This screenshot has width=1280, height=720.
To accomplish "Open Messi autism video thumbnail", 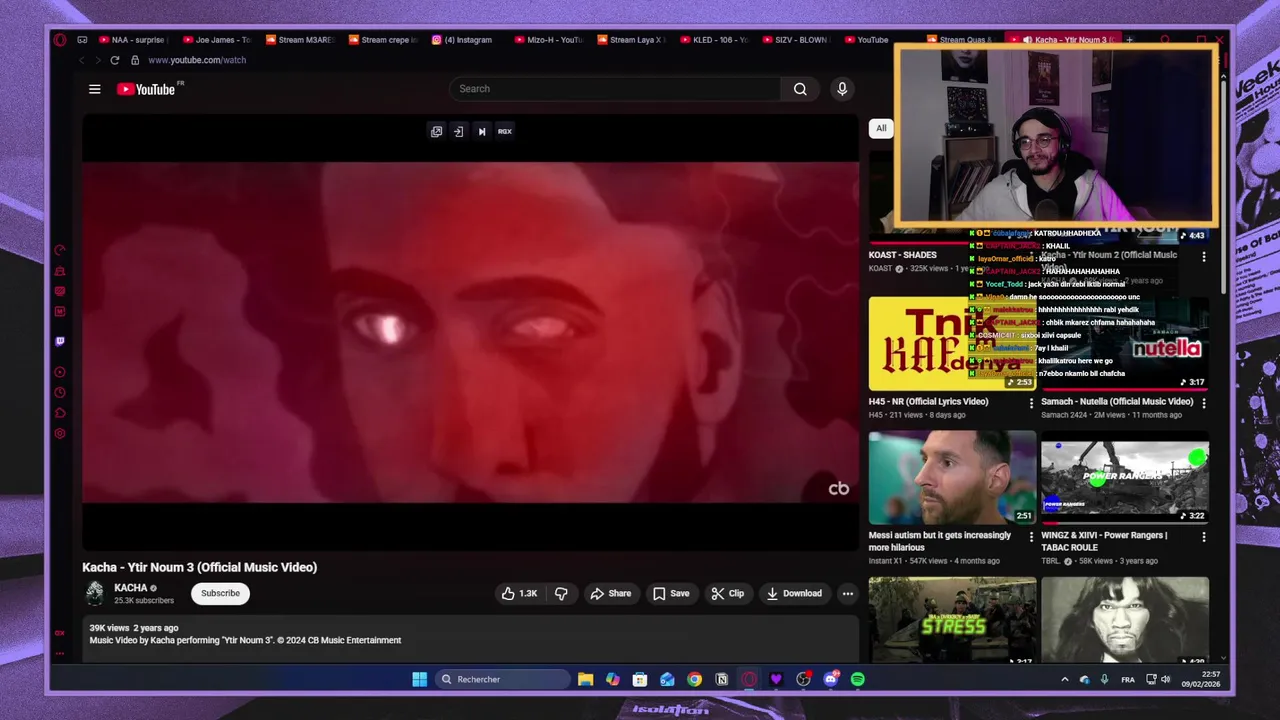I will (952, 478).
